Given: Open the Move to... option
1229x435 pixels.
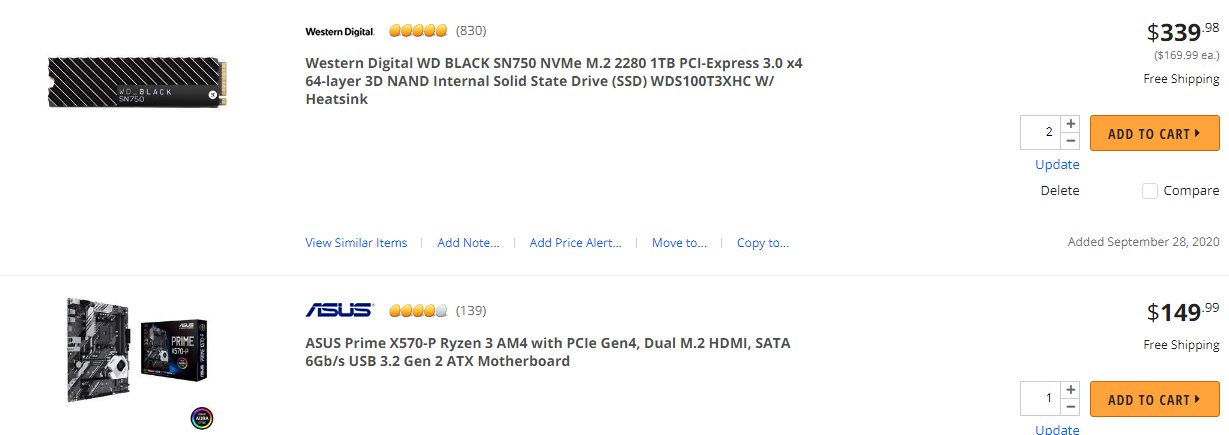Looking at the screenshot, I should tap(679, 243).
